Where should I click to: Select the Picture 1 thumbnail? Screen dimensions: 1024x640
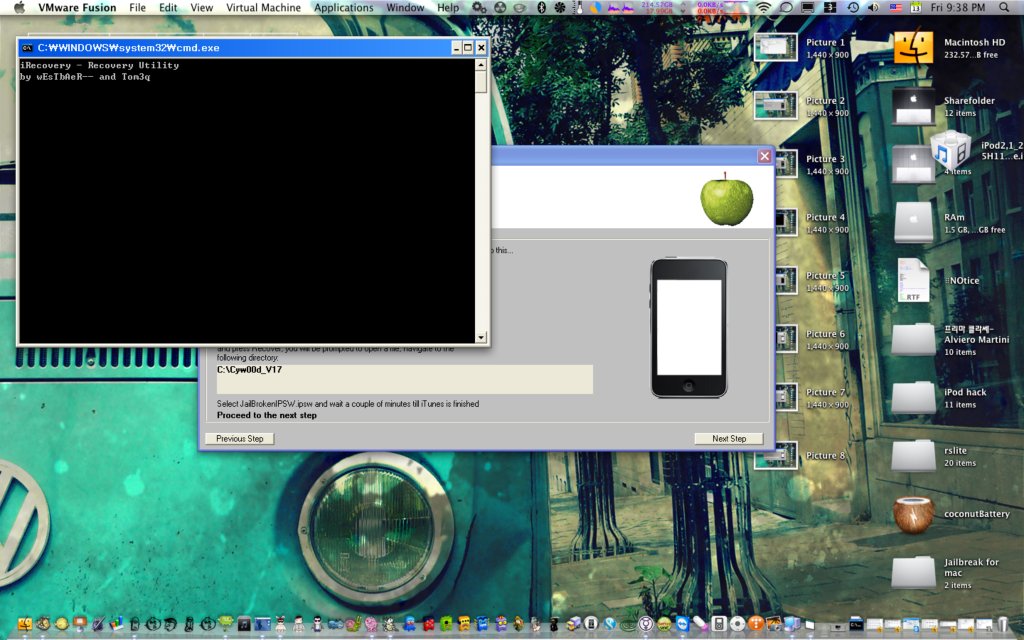pos(776,48)
